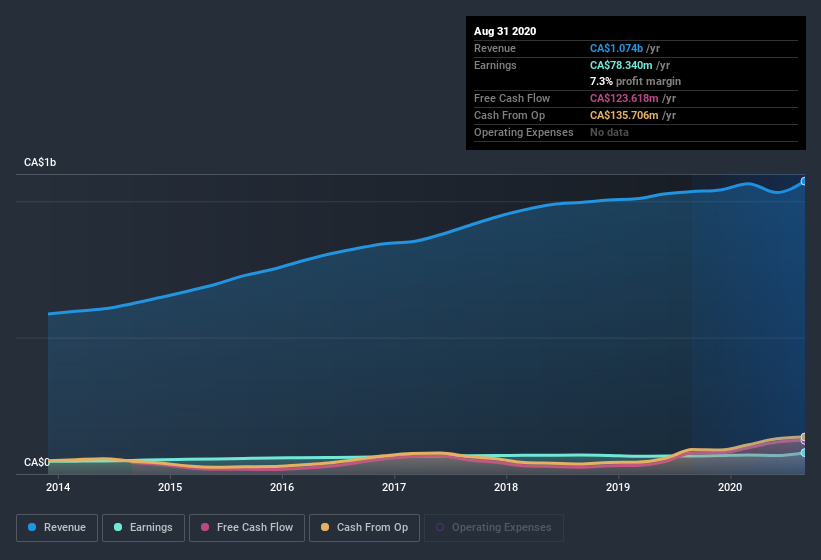Click the CA$135.706m cash from op value
821x560 pixels.
(624, 115)
